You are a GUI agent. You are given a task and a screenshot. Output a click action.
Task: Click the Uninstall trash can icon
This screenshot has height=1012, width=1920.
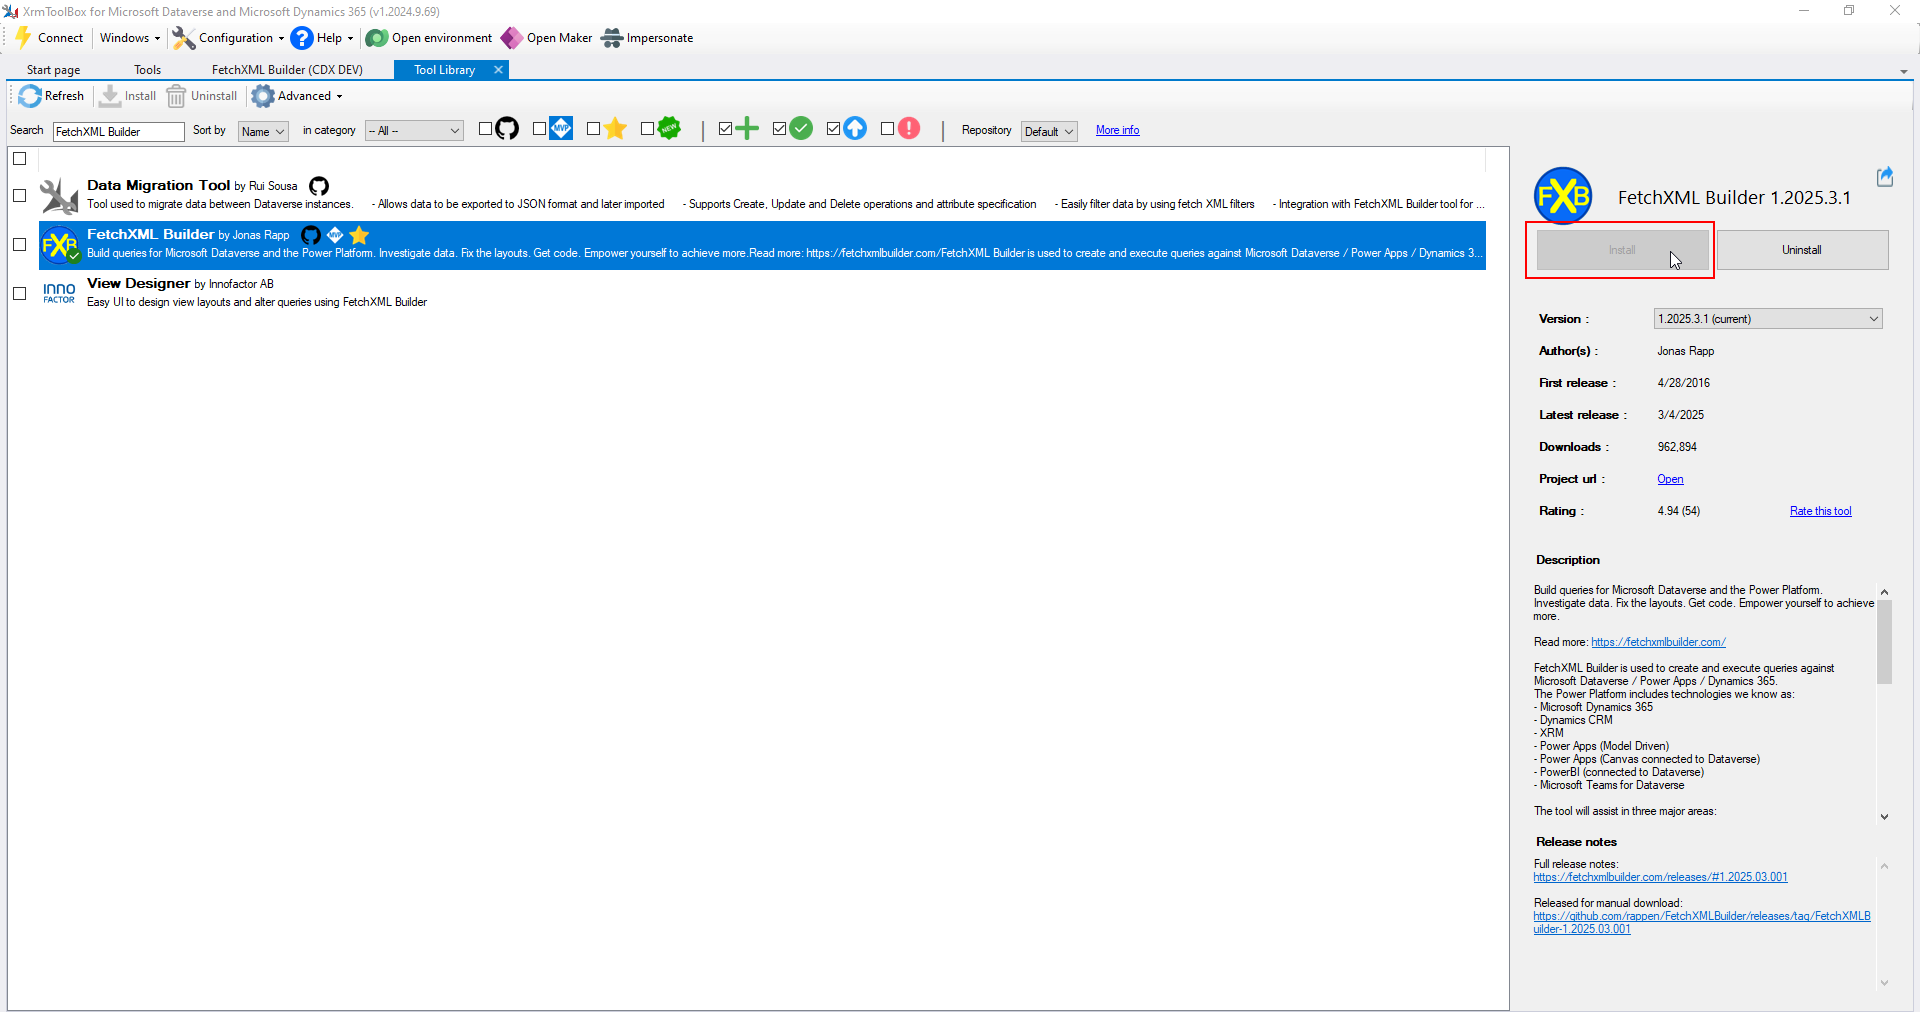pyautogui.click(x=176, y=96)
